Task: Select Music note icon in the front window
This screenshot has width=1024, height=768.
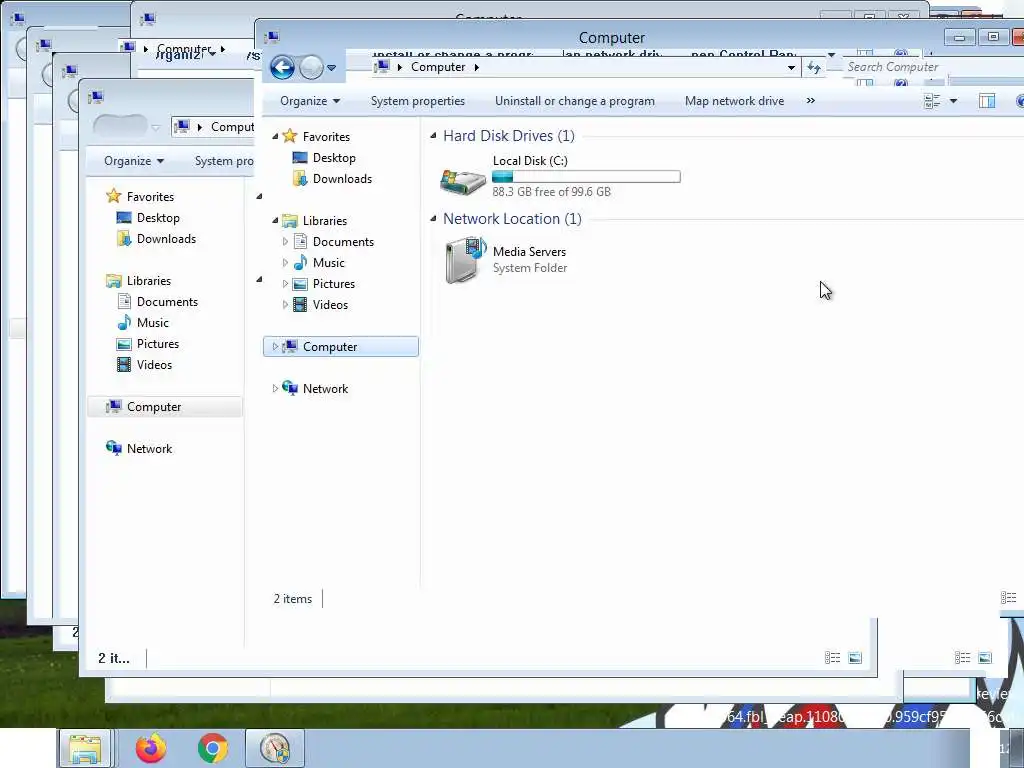Action: click(300, 263)
